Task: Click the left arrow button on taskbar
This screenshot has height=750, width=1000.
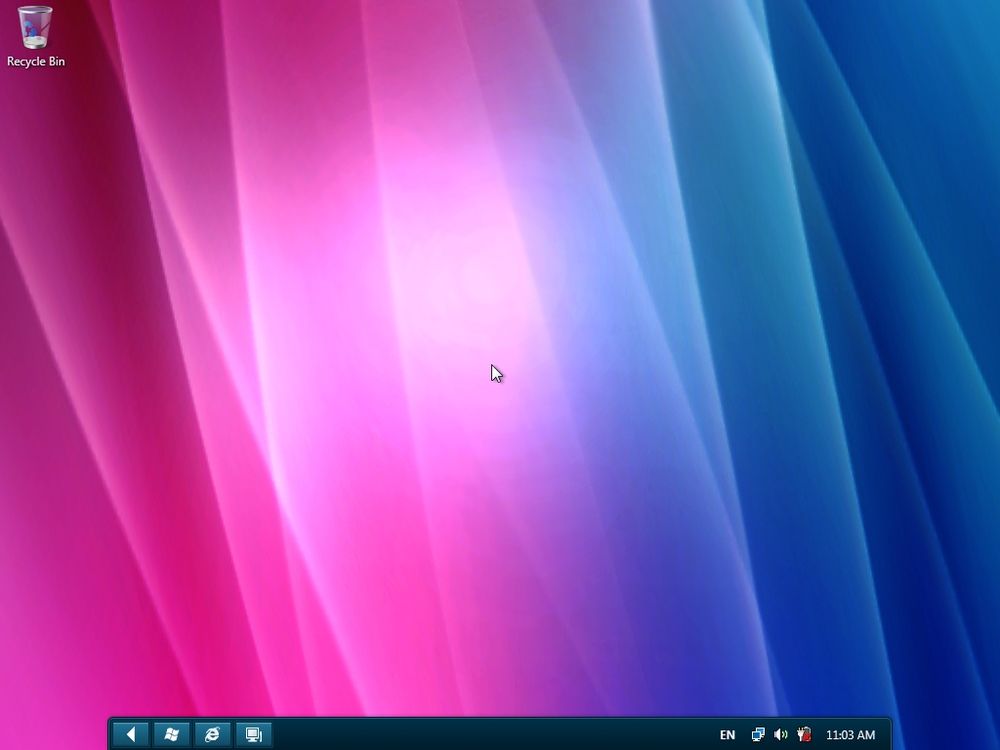Action: tap(131, 735)
